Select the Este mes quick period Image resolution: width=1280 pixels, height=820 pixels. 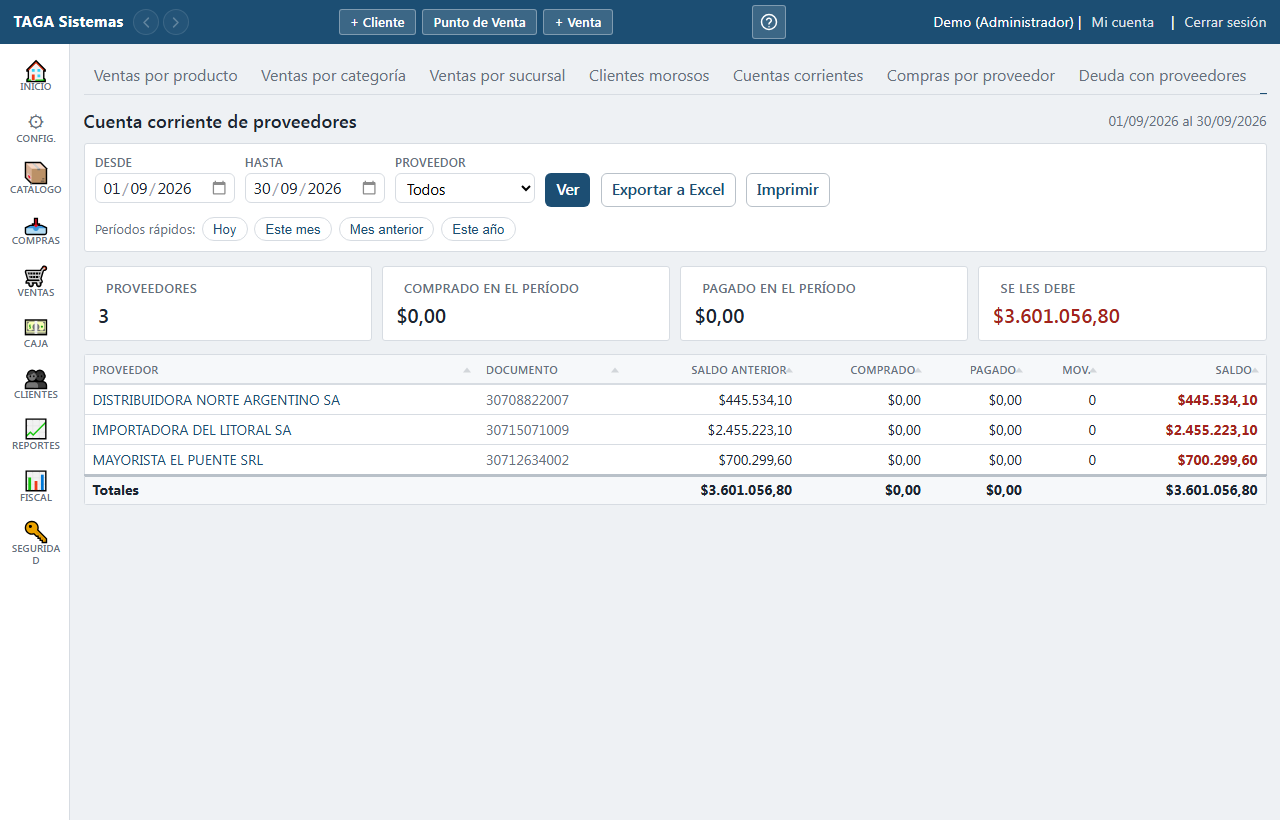[293, 229]
